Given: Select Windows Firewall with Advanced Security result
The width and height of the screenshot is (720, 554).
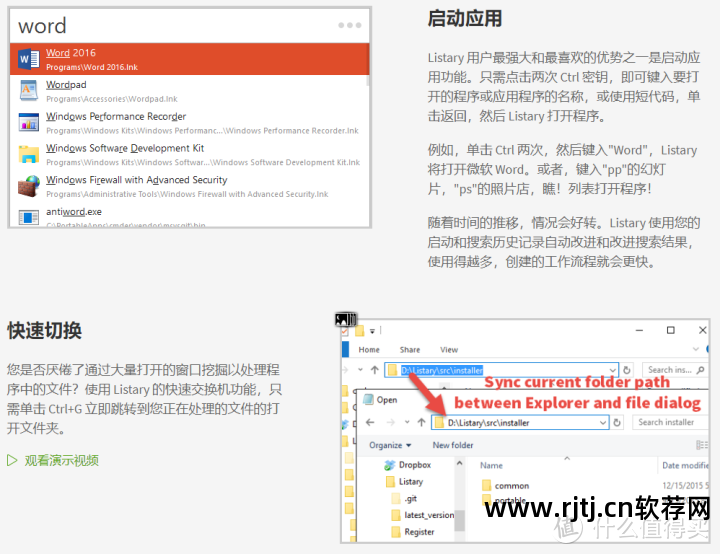Looking at the screenshot, I should tap(190, 186).
